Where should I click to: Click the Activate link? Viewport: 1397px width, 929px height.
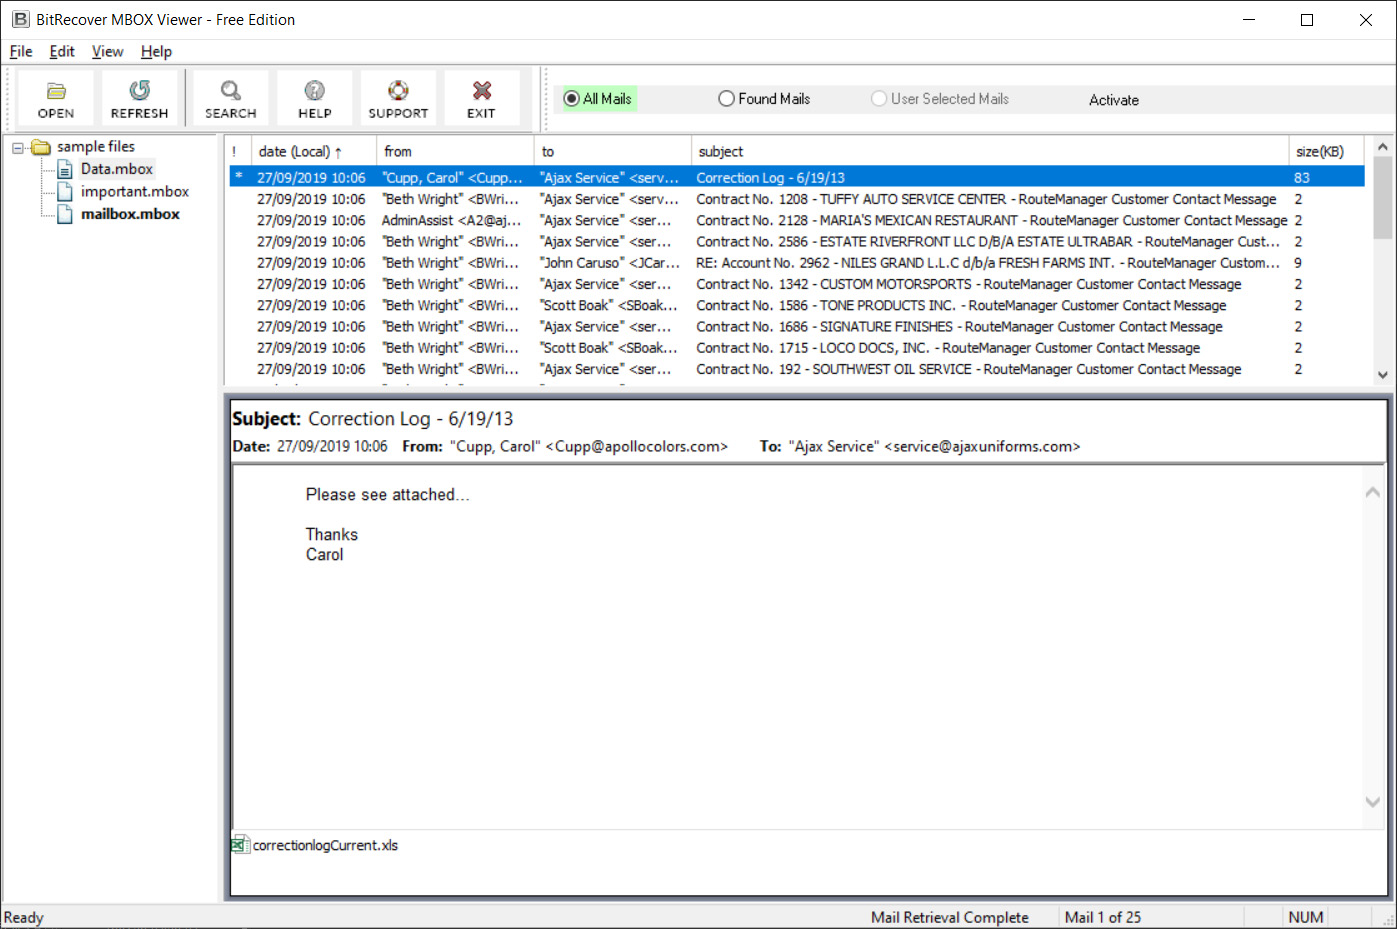click(1114, 100)
